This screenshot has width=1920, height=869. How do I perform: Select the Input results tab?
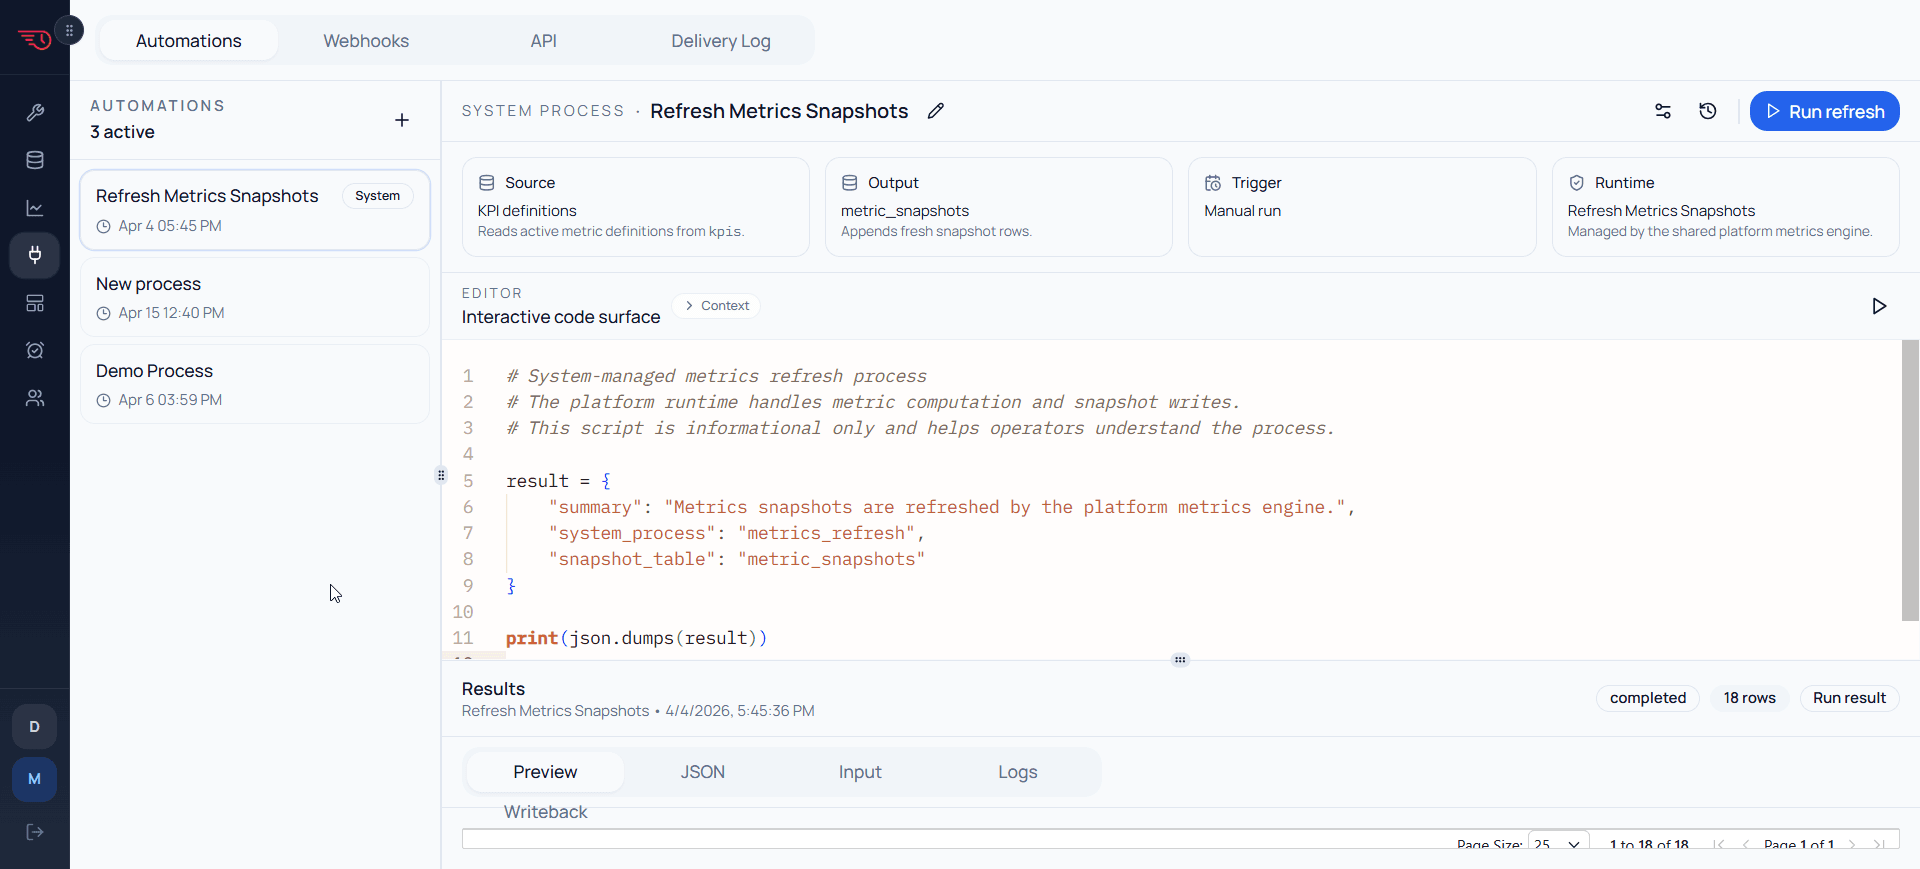[x=860, y=772]
